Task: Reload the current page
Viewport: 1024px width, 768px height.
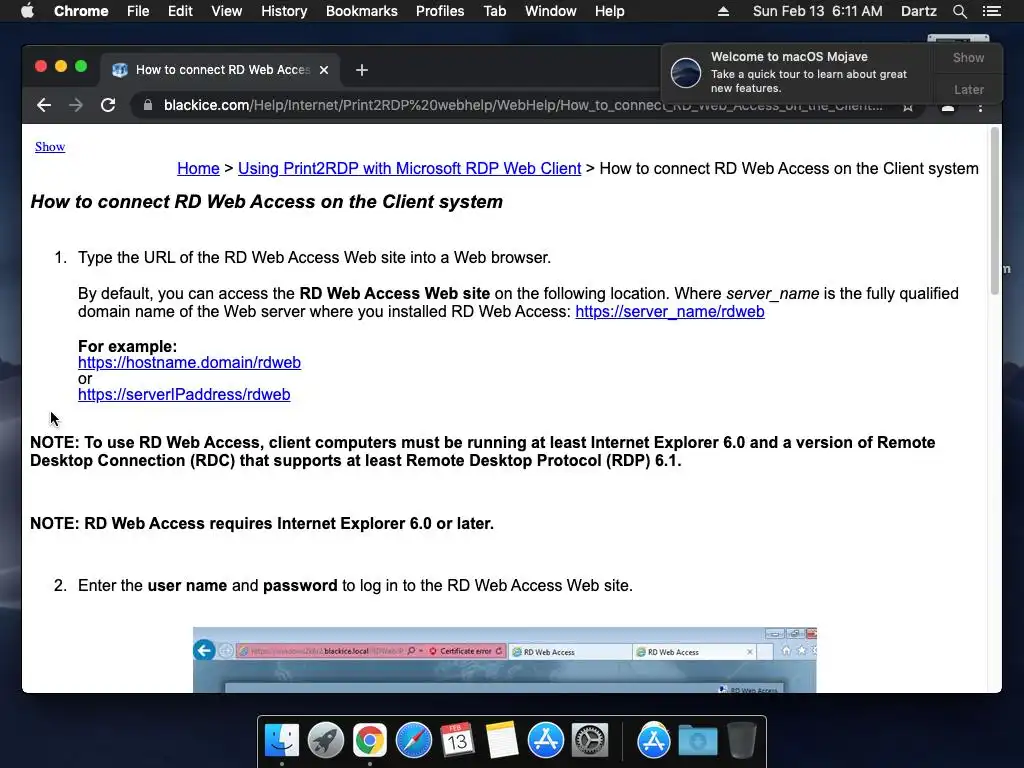Action: click(x=108, y=105)
